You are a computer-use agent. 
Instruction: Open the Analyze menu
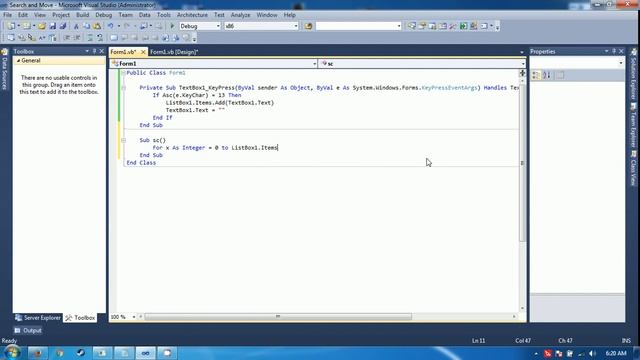(x=240, y=15)
